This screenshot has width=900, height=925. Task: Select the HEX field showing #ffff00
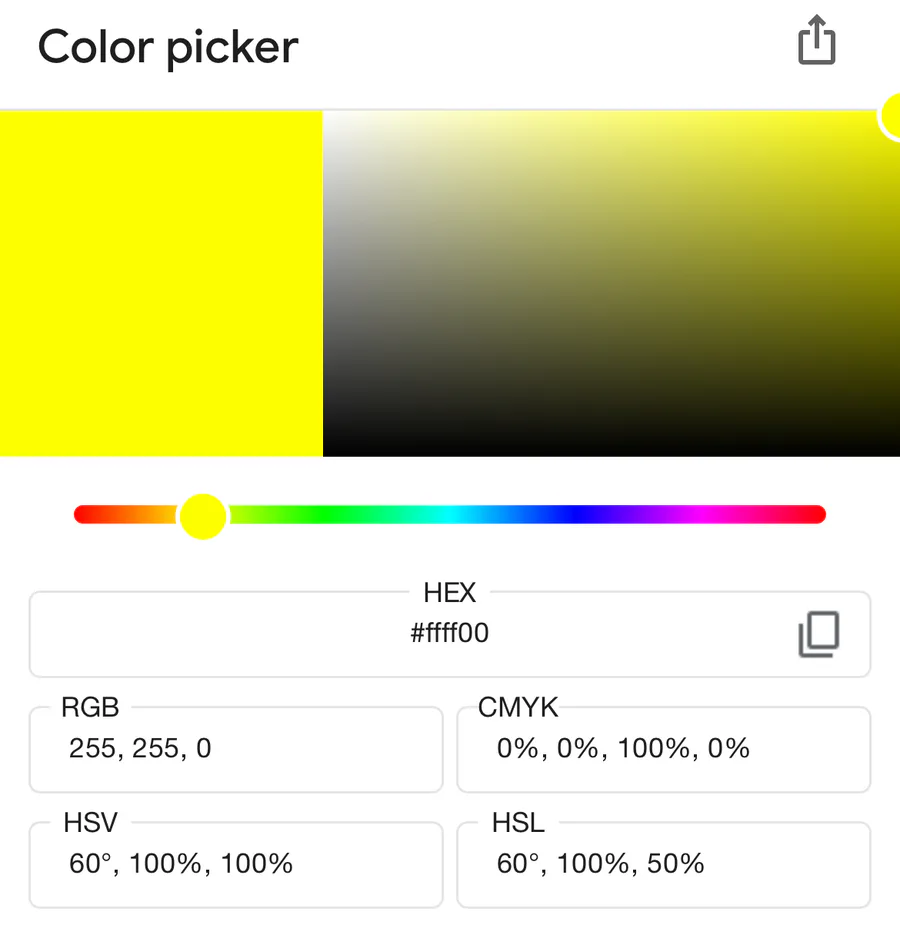(x=449, y=633)
